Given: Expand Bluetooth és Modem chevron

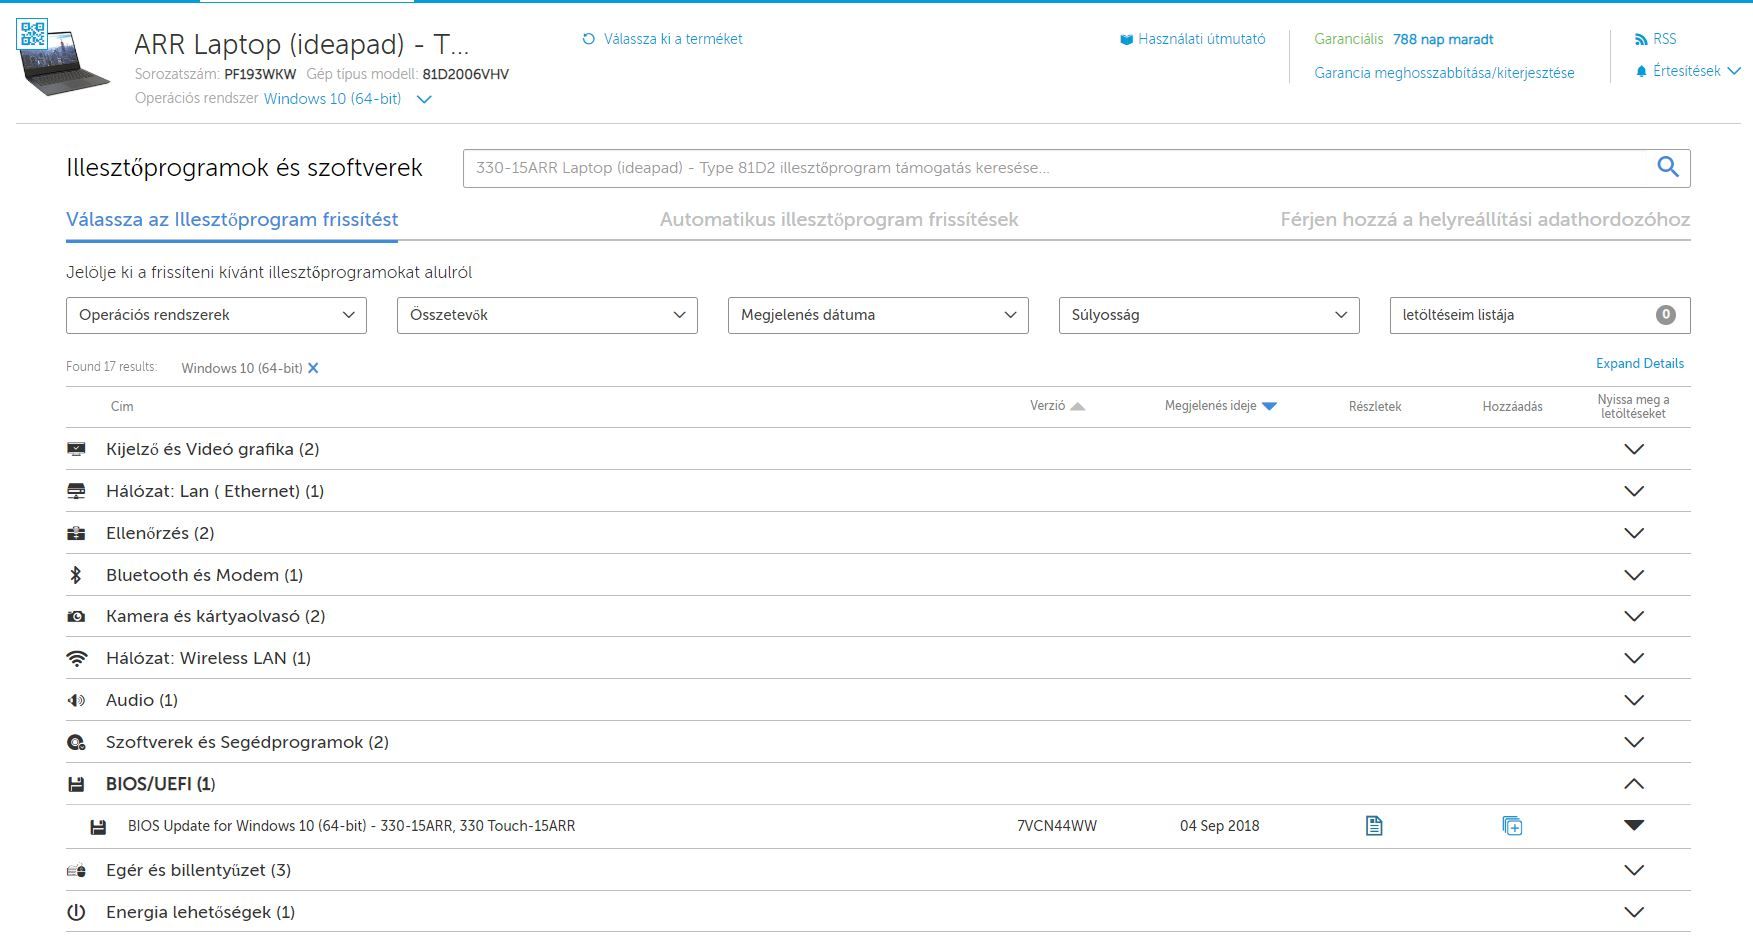Looking at the screenshot, I should coord(1634,575).
